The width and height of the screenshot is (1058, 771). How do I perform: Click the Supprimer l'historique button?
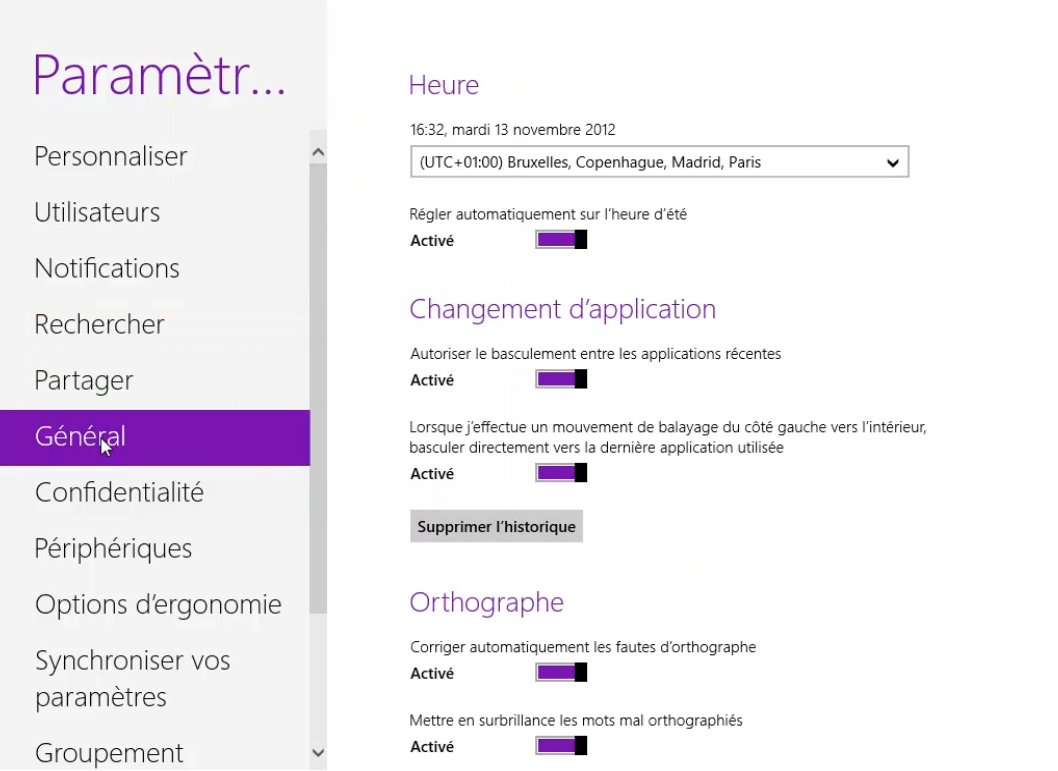(496, 527)
